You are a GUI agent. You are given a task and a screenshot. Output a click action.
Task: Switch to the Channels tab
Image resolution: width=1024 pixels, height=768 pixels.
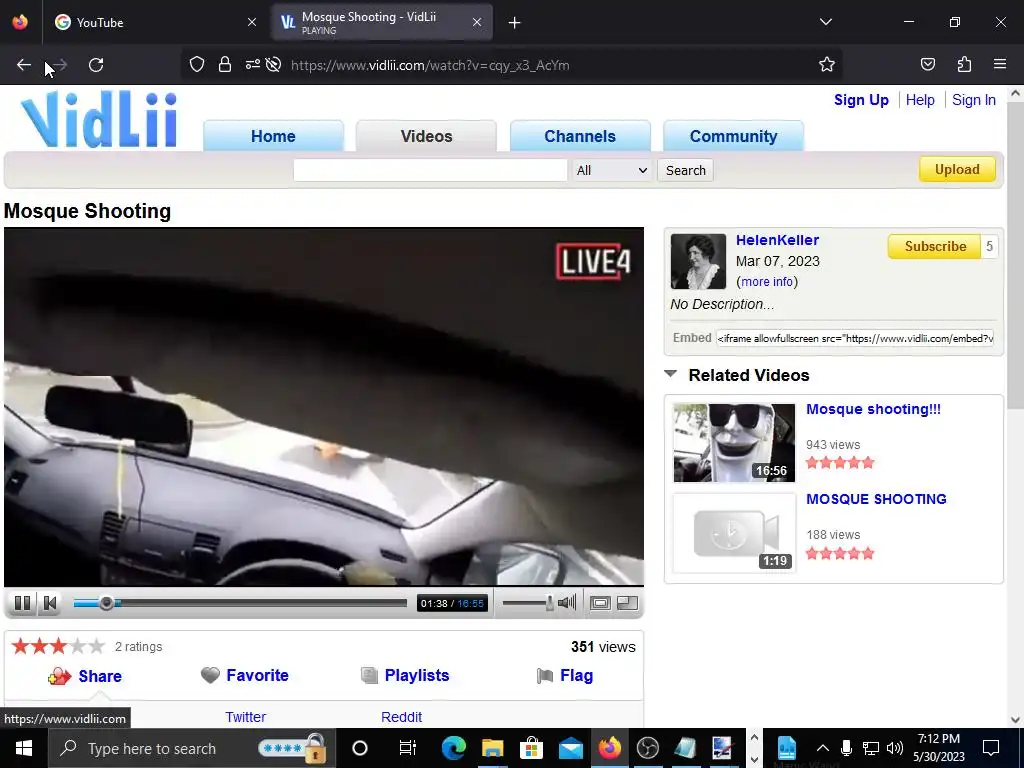[580, 136]
